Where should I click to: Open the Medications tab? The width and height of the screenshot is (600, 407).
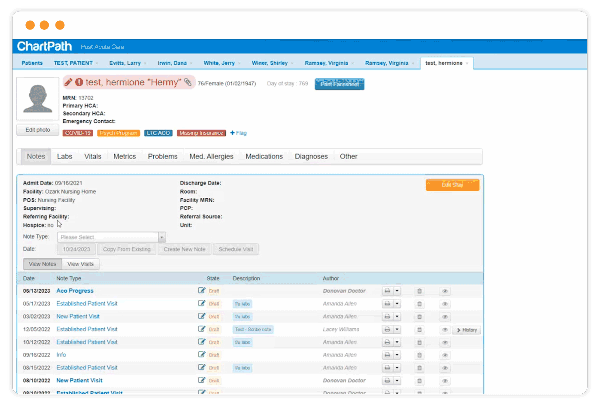[x=264, y=157]
